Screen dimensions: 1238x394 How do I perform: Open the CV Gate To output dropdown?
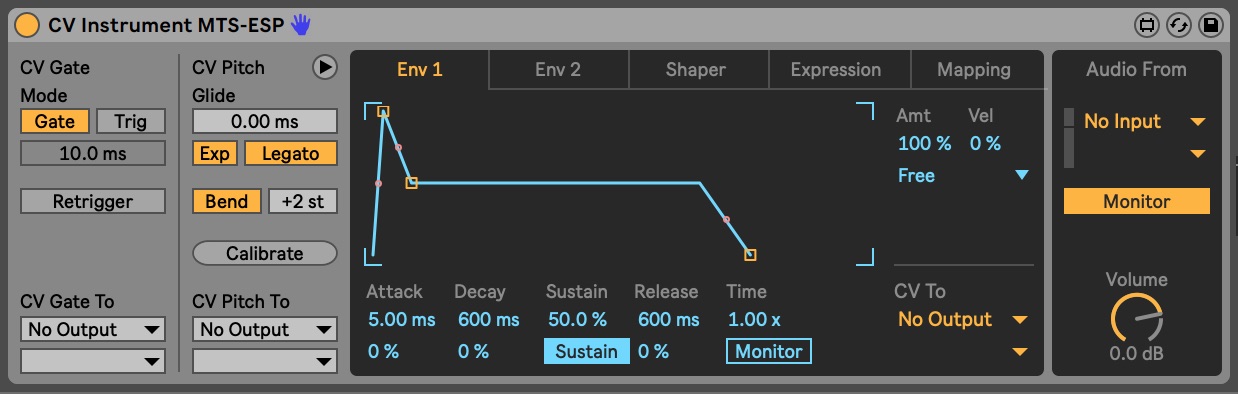(93, 329)
